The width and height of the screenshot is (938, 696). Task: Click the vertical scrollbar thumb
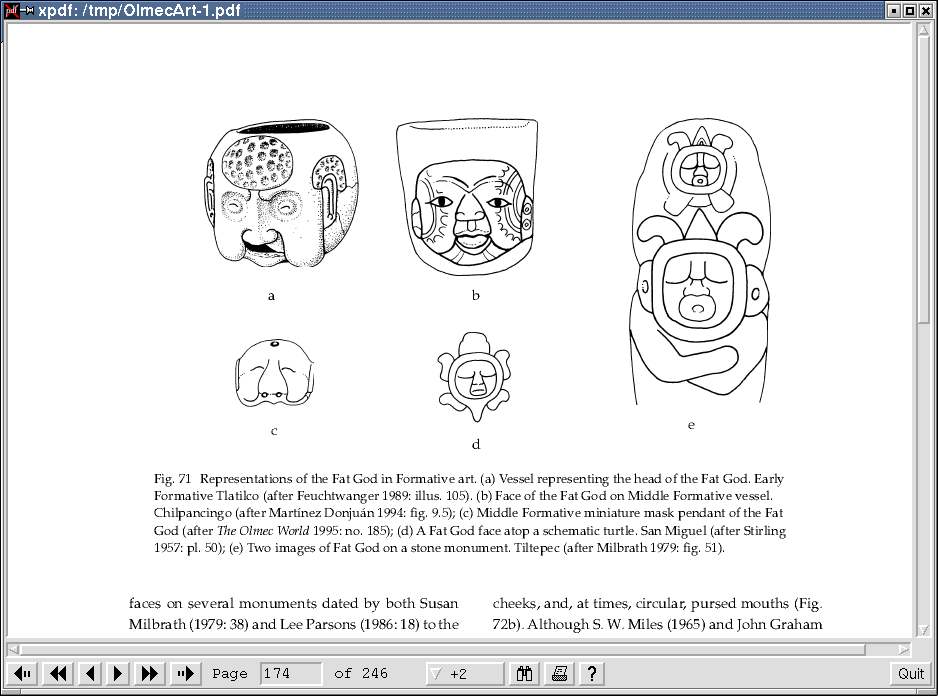pyautogui.click(x=924, y=180)
